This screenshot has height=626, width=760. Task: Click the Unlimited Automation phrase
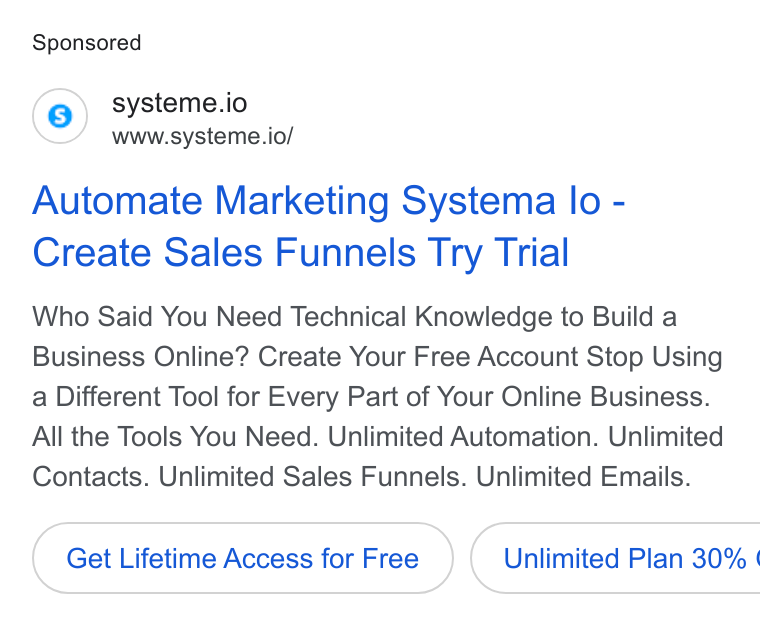(460, 437)
